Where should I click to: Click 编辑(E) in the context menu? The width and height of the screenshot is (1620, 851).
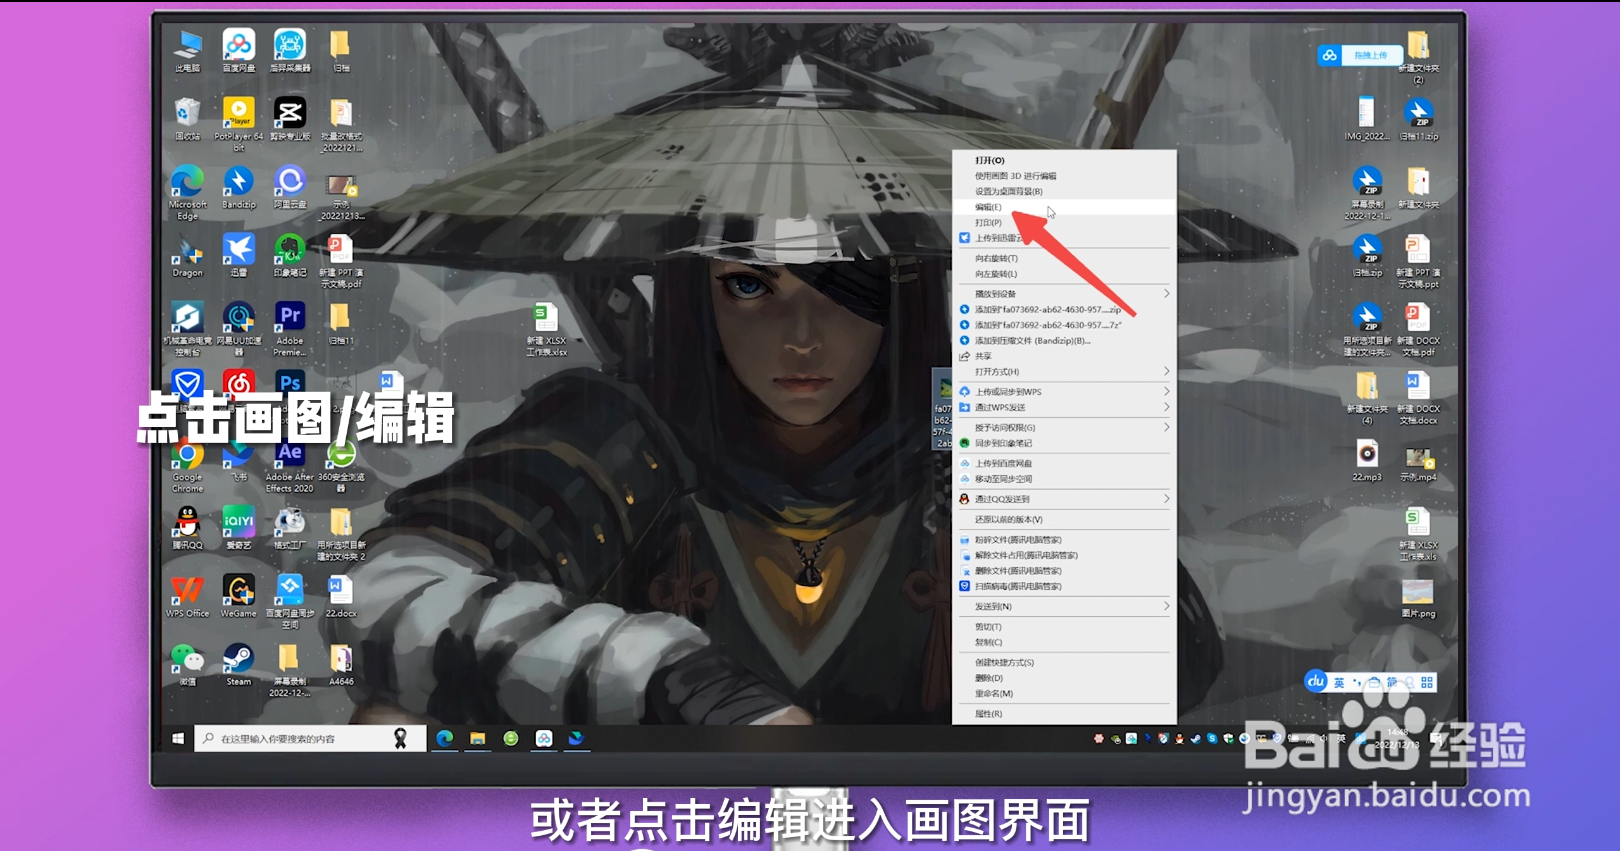(x=1063, y=207)
